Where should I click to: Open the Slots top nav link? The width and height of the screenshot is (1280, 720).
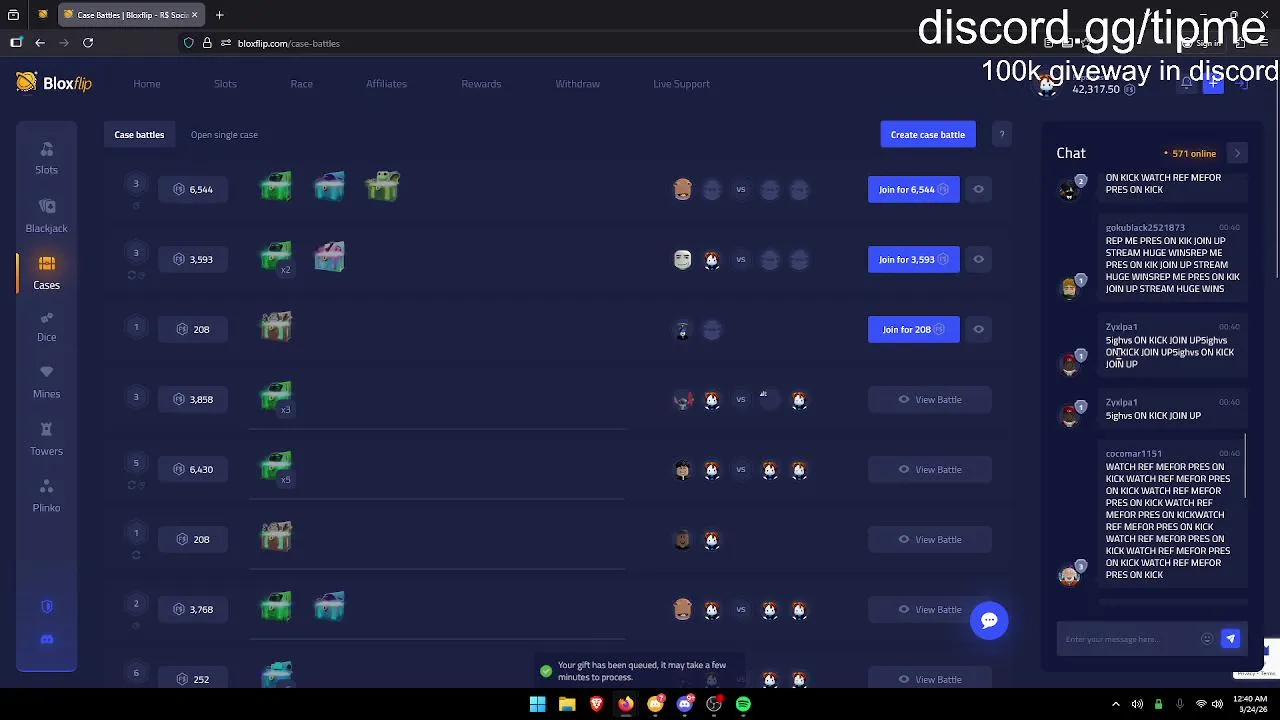tap(225, 84)
